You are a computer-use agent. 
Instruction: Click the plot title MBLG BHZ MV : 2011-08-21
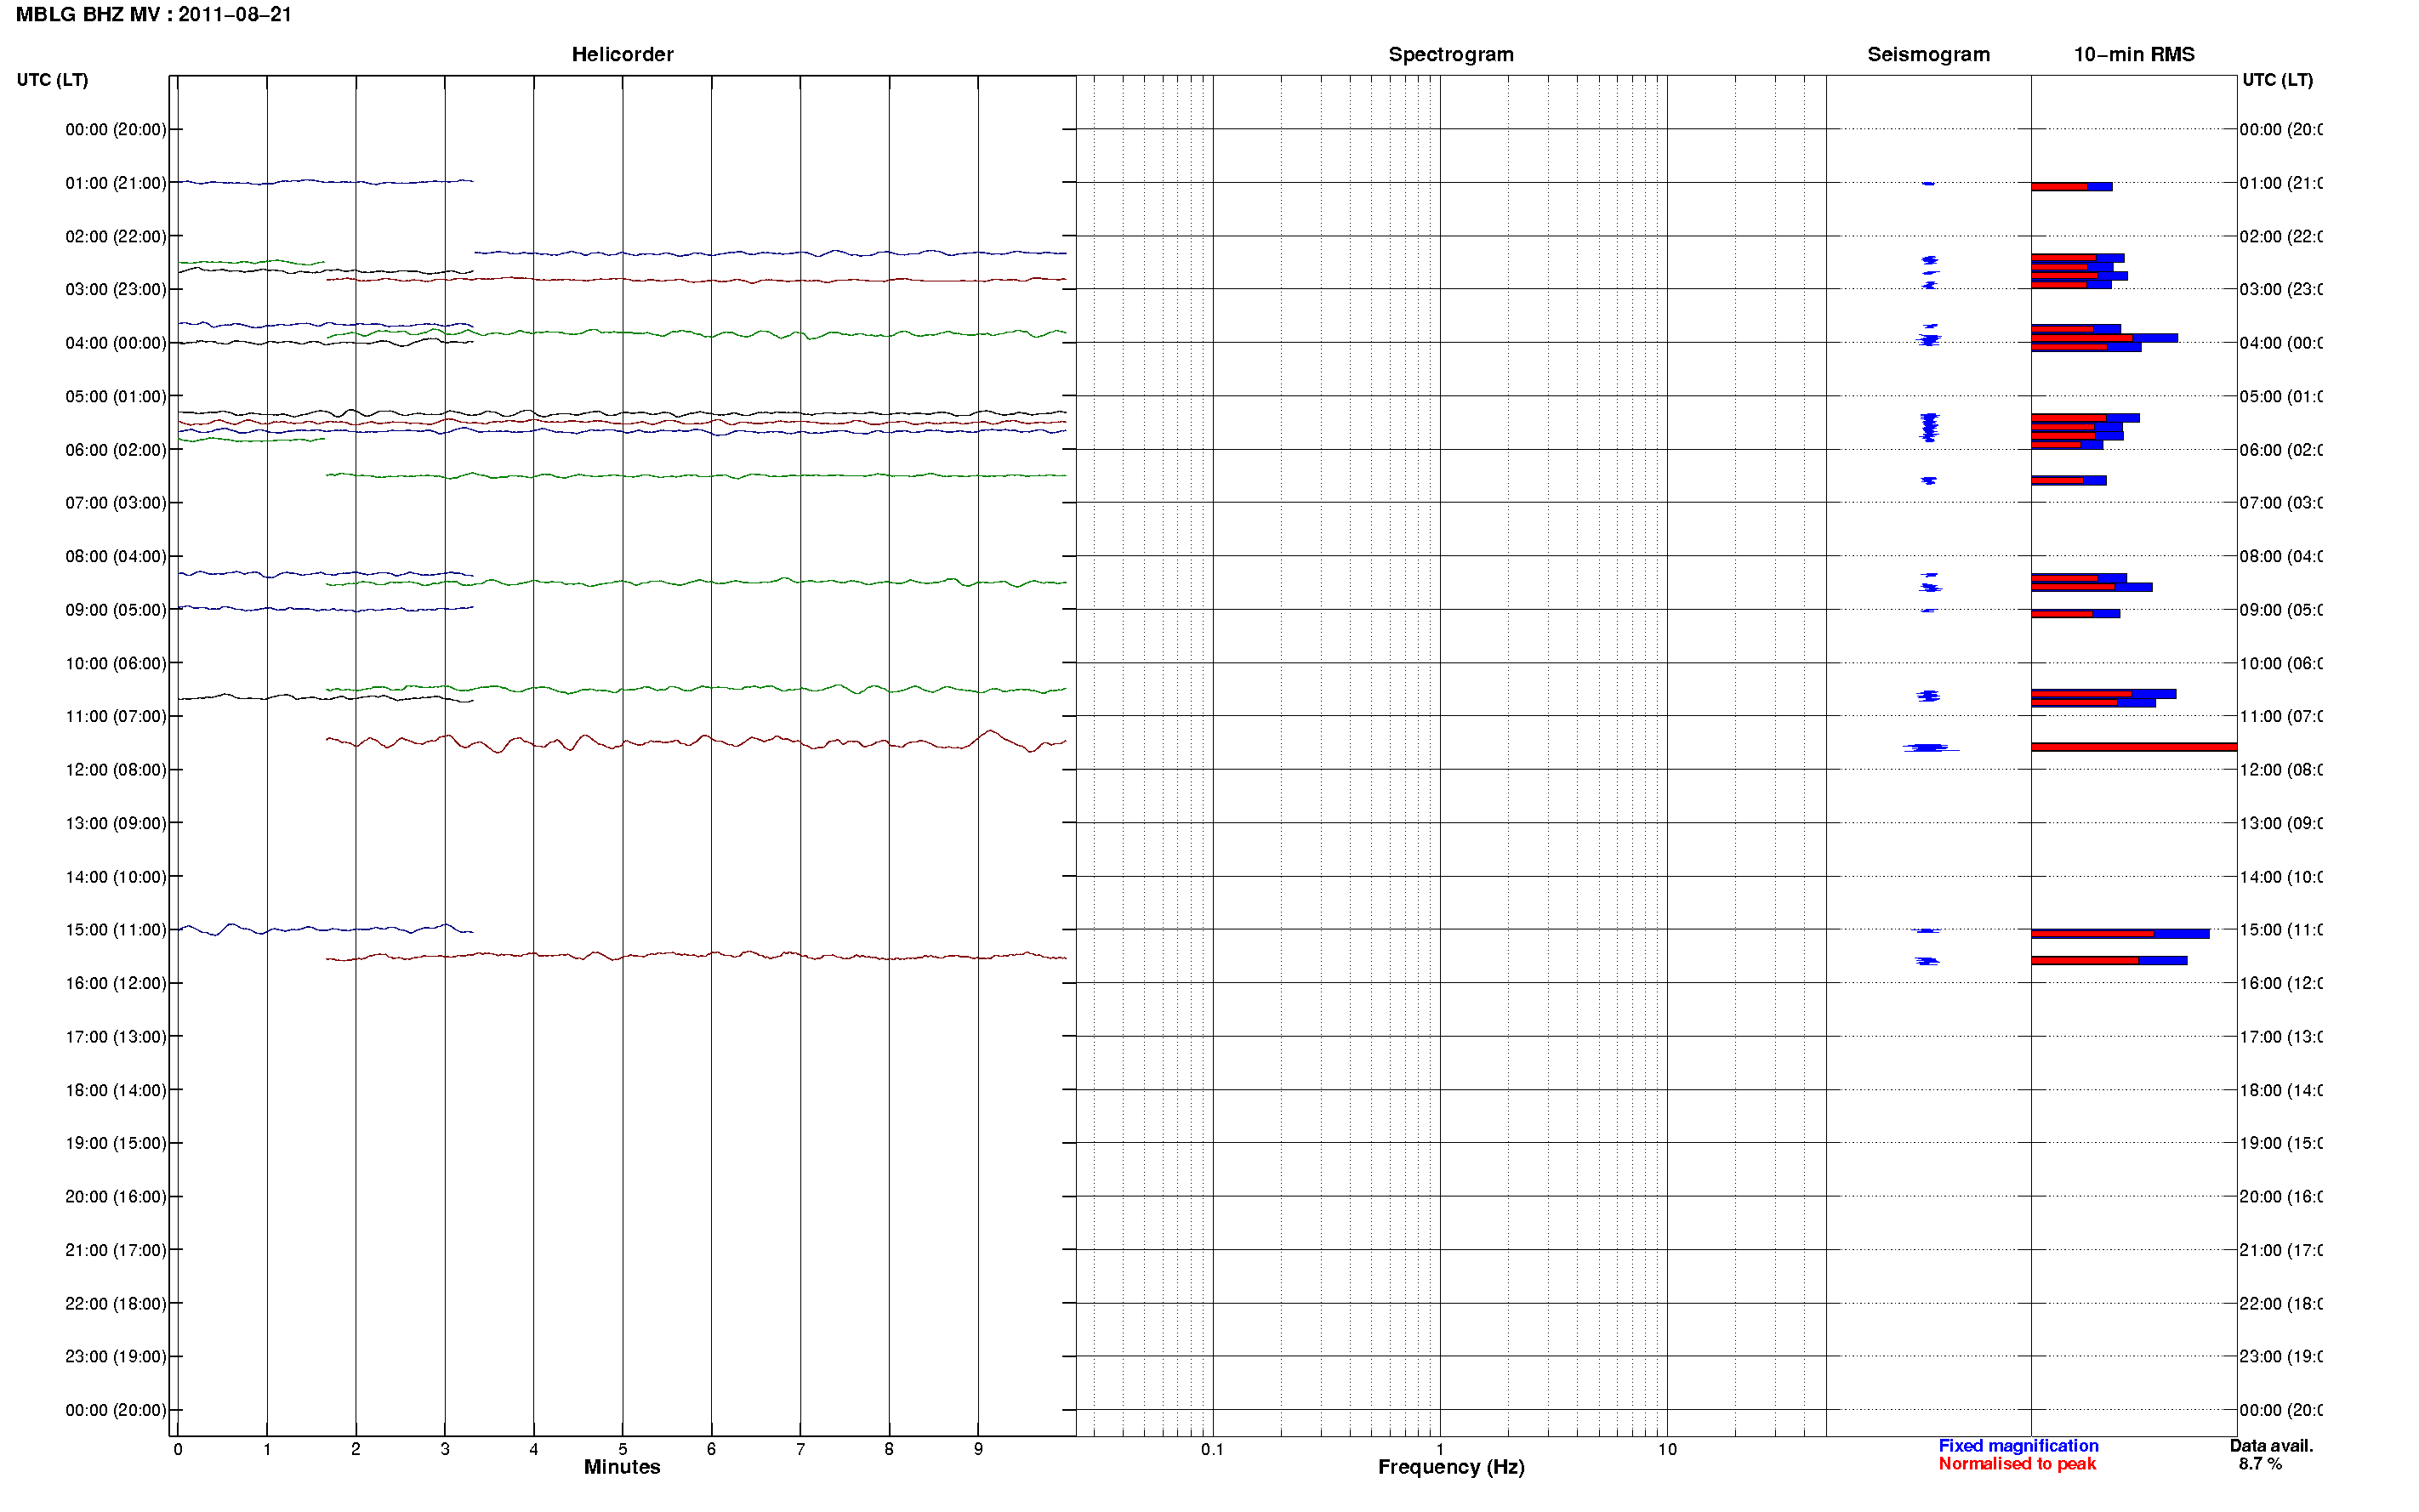pos(154,15)
